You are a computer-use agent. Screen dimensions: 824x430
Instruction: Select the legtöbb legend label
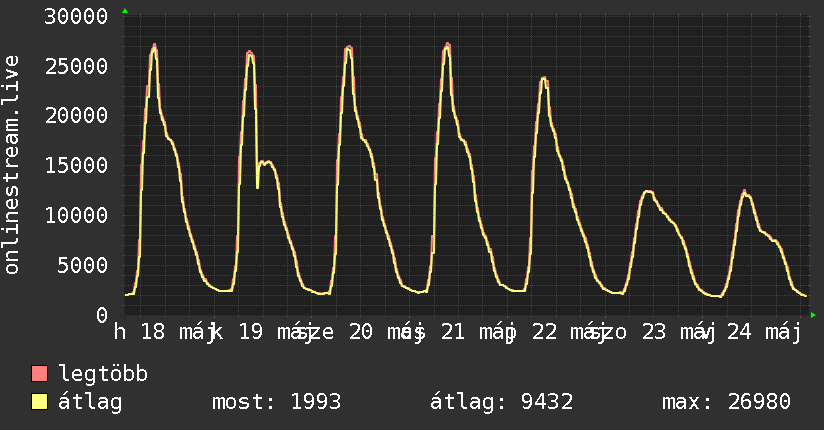[103, 374]
